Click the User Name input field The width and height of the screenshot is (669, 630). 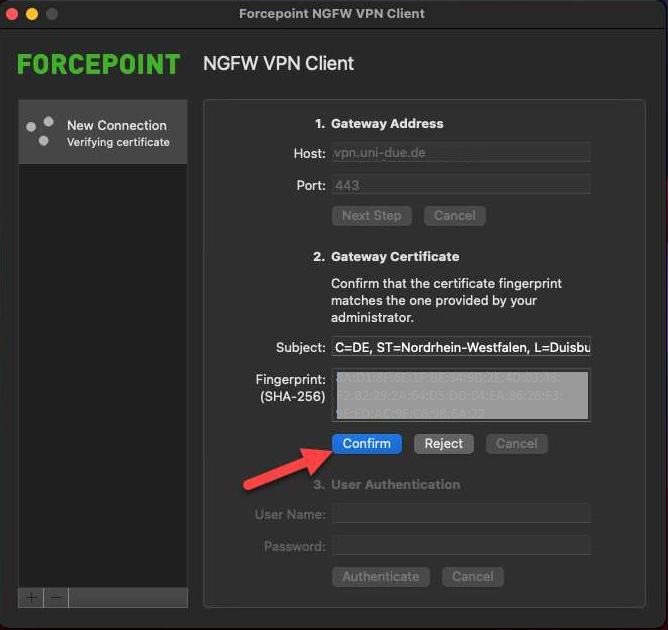pos(461,514)
